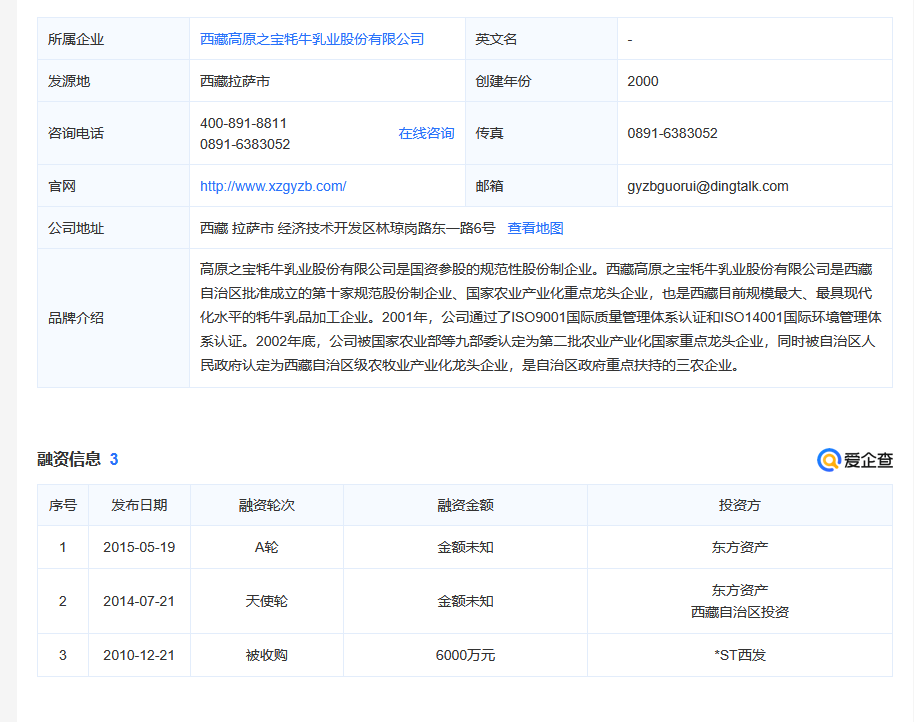Select investor 东方资产 in the A轮 row
The width and height of the screenshot is (914, 722).
[x=739, y=547]
